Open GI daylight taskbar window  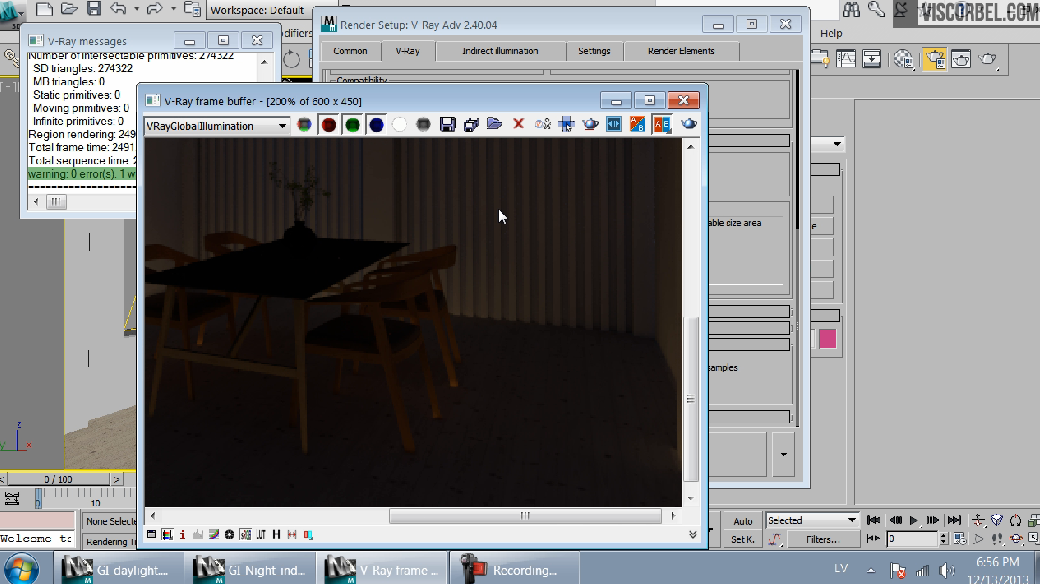pyautogui.click(x=118, y=569)
